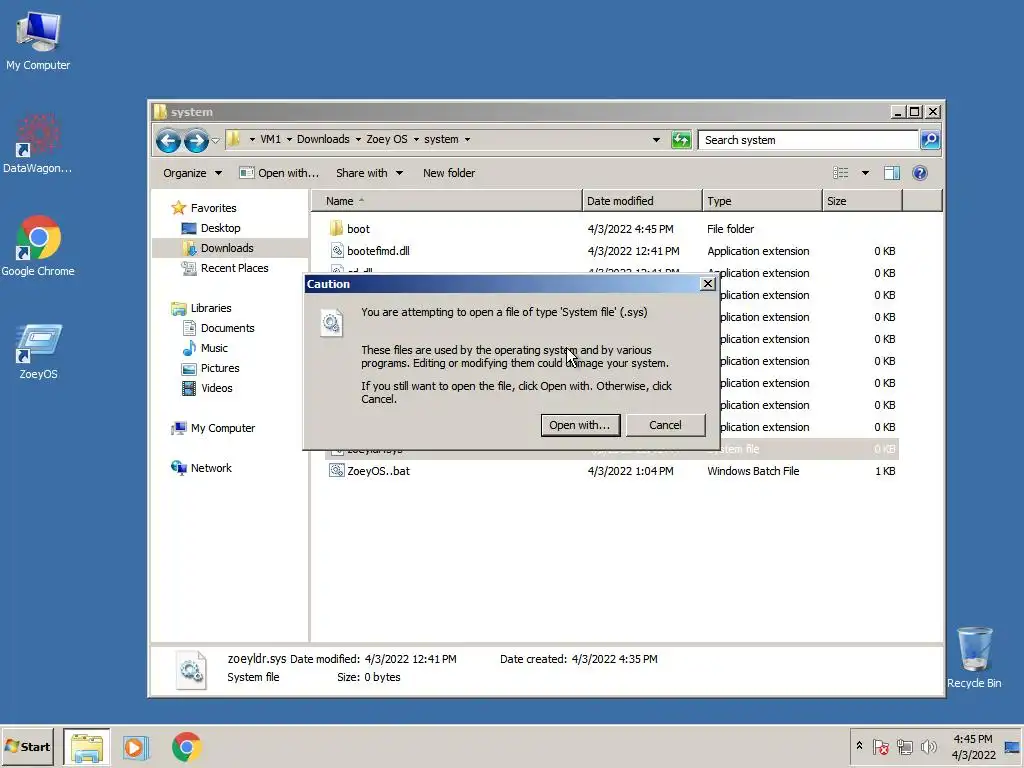
Task: Open the Share with dropdown
Action: click(x=370, y=173)
